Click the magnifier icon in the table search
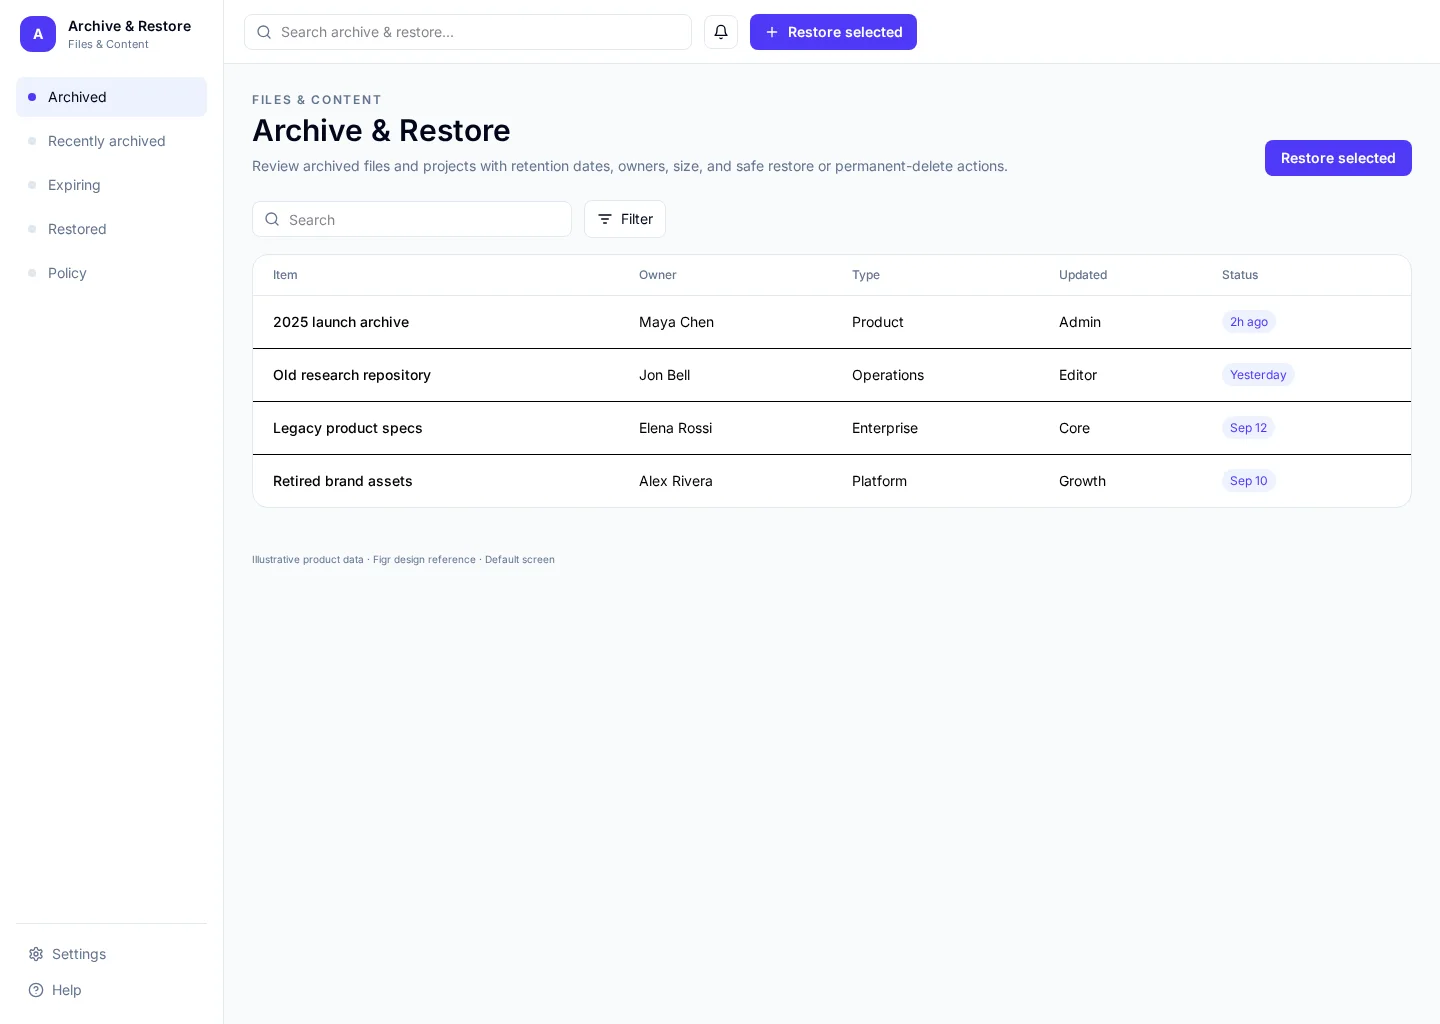This screenshot has width=1440, height=1024. click(272, 219)
